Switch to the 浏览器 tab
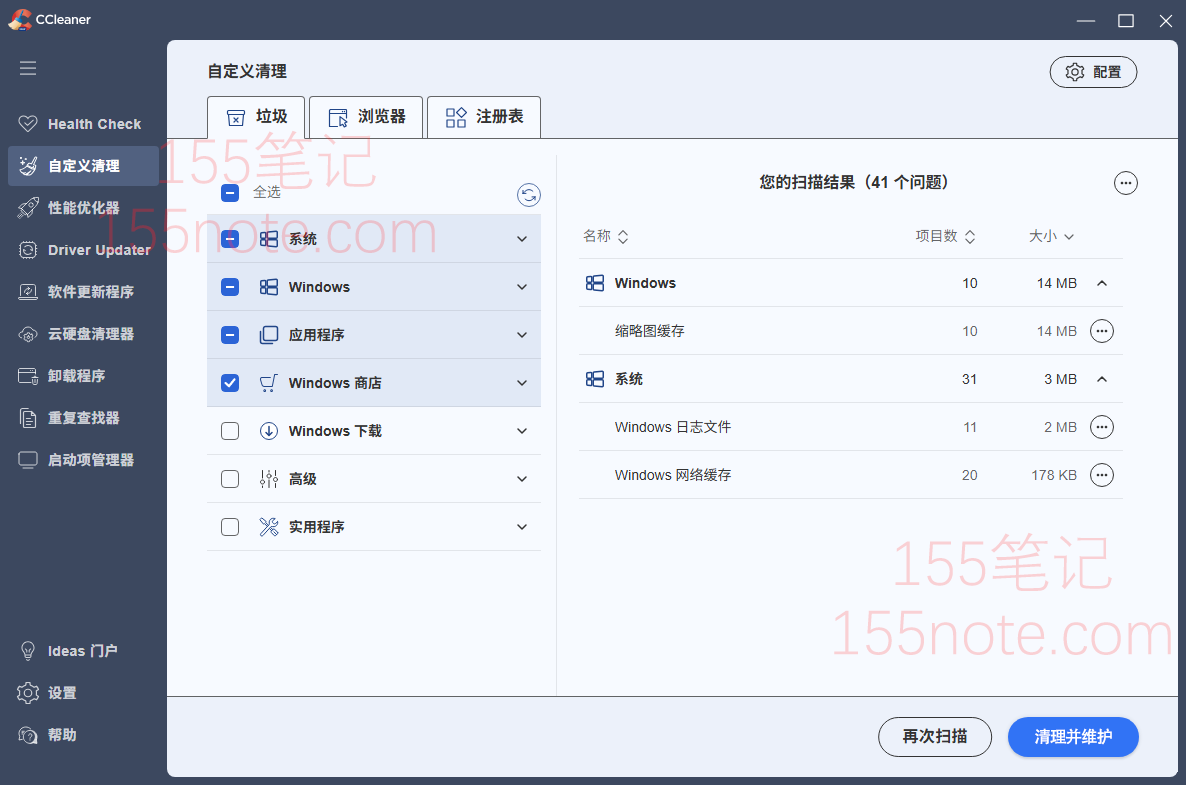 (x=367, y=117)
